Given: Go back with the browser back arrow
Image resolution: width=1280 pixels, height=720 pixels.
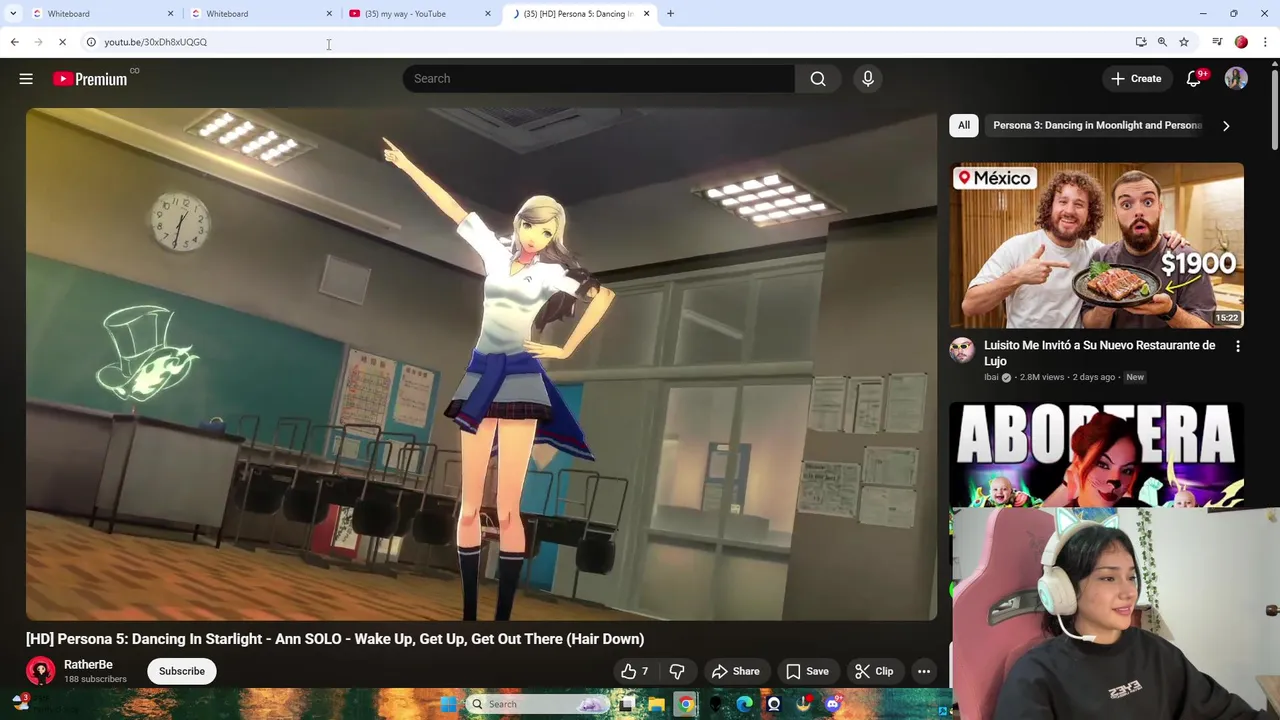Looking at the screenshot, I should tap(14, 42).
